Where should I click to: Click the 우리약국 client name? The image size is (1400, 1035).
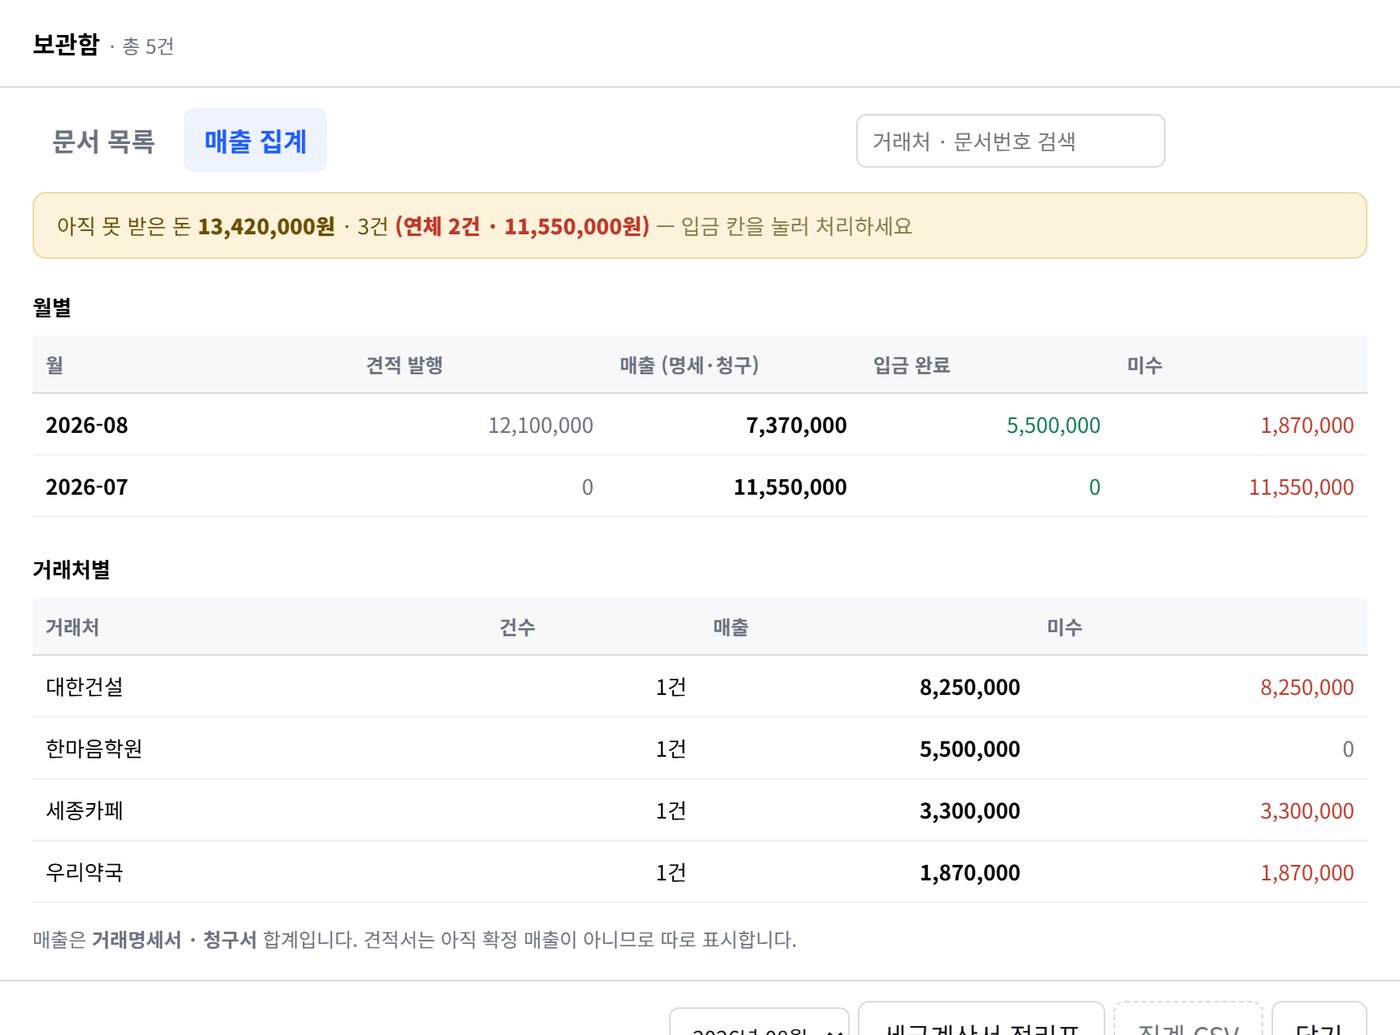pos(85,873)
